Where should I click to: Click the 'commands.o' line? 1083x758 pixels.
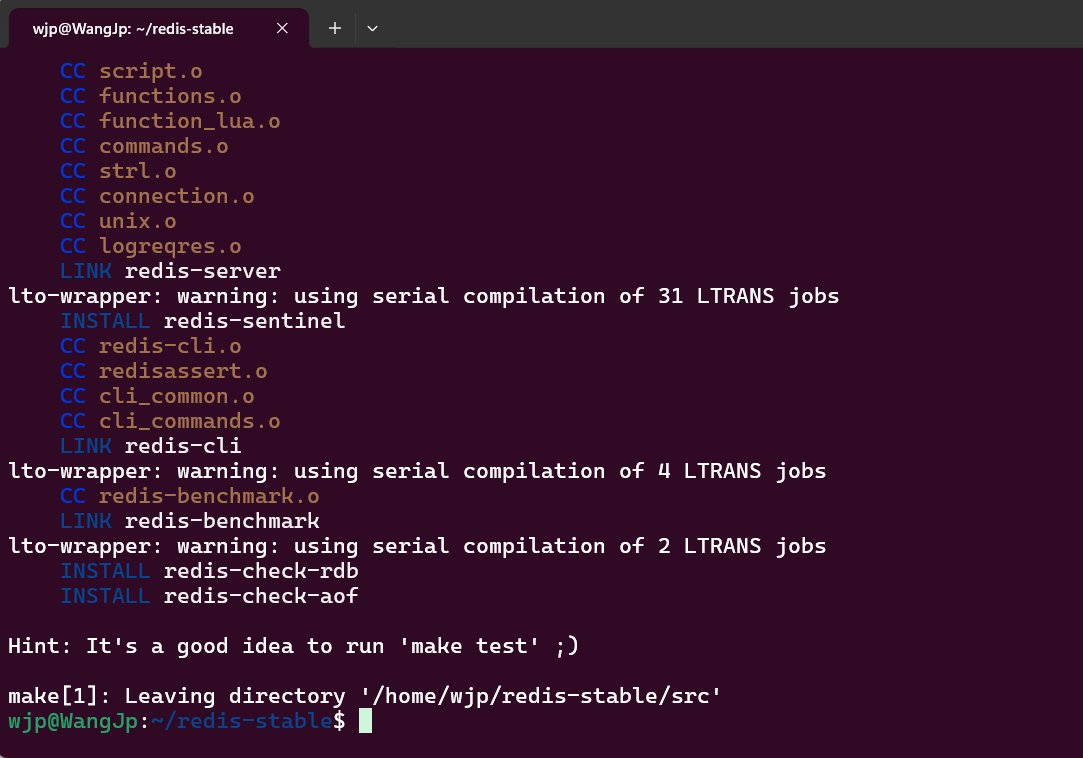coord(144,146)
